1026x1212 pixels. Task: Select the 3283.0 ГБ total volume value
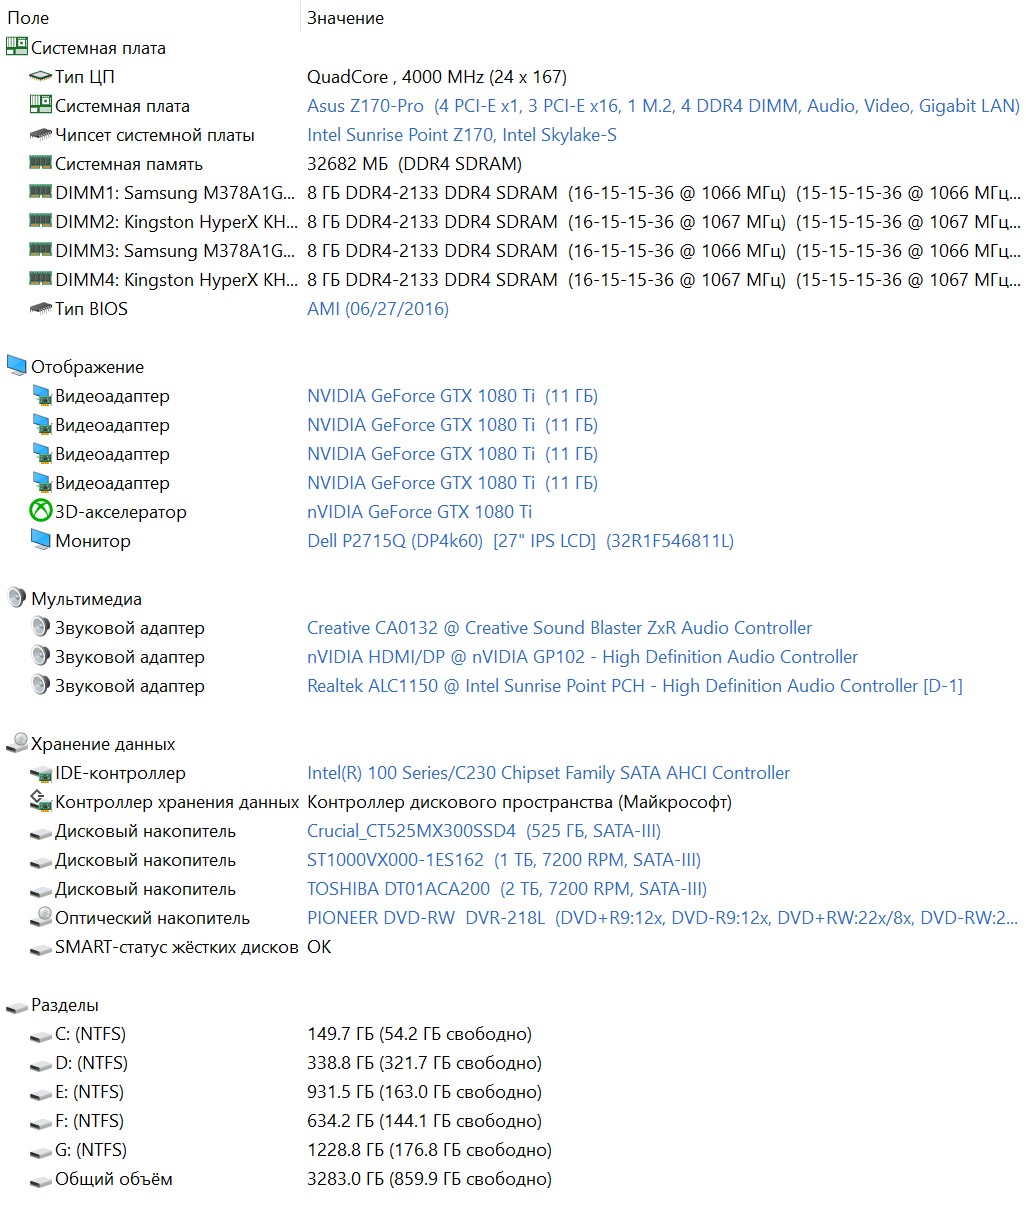(x=429, y=1178)
